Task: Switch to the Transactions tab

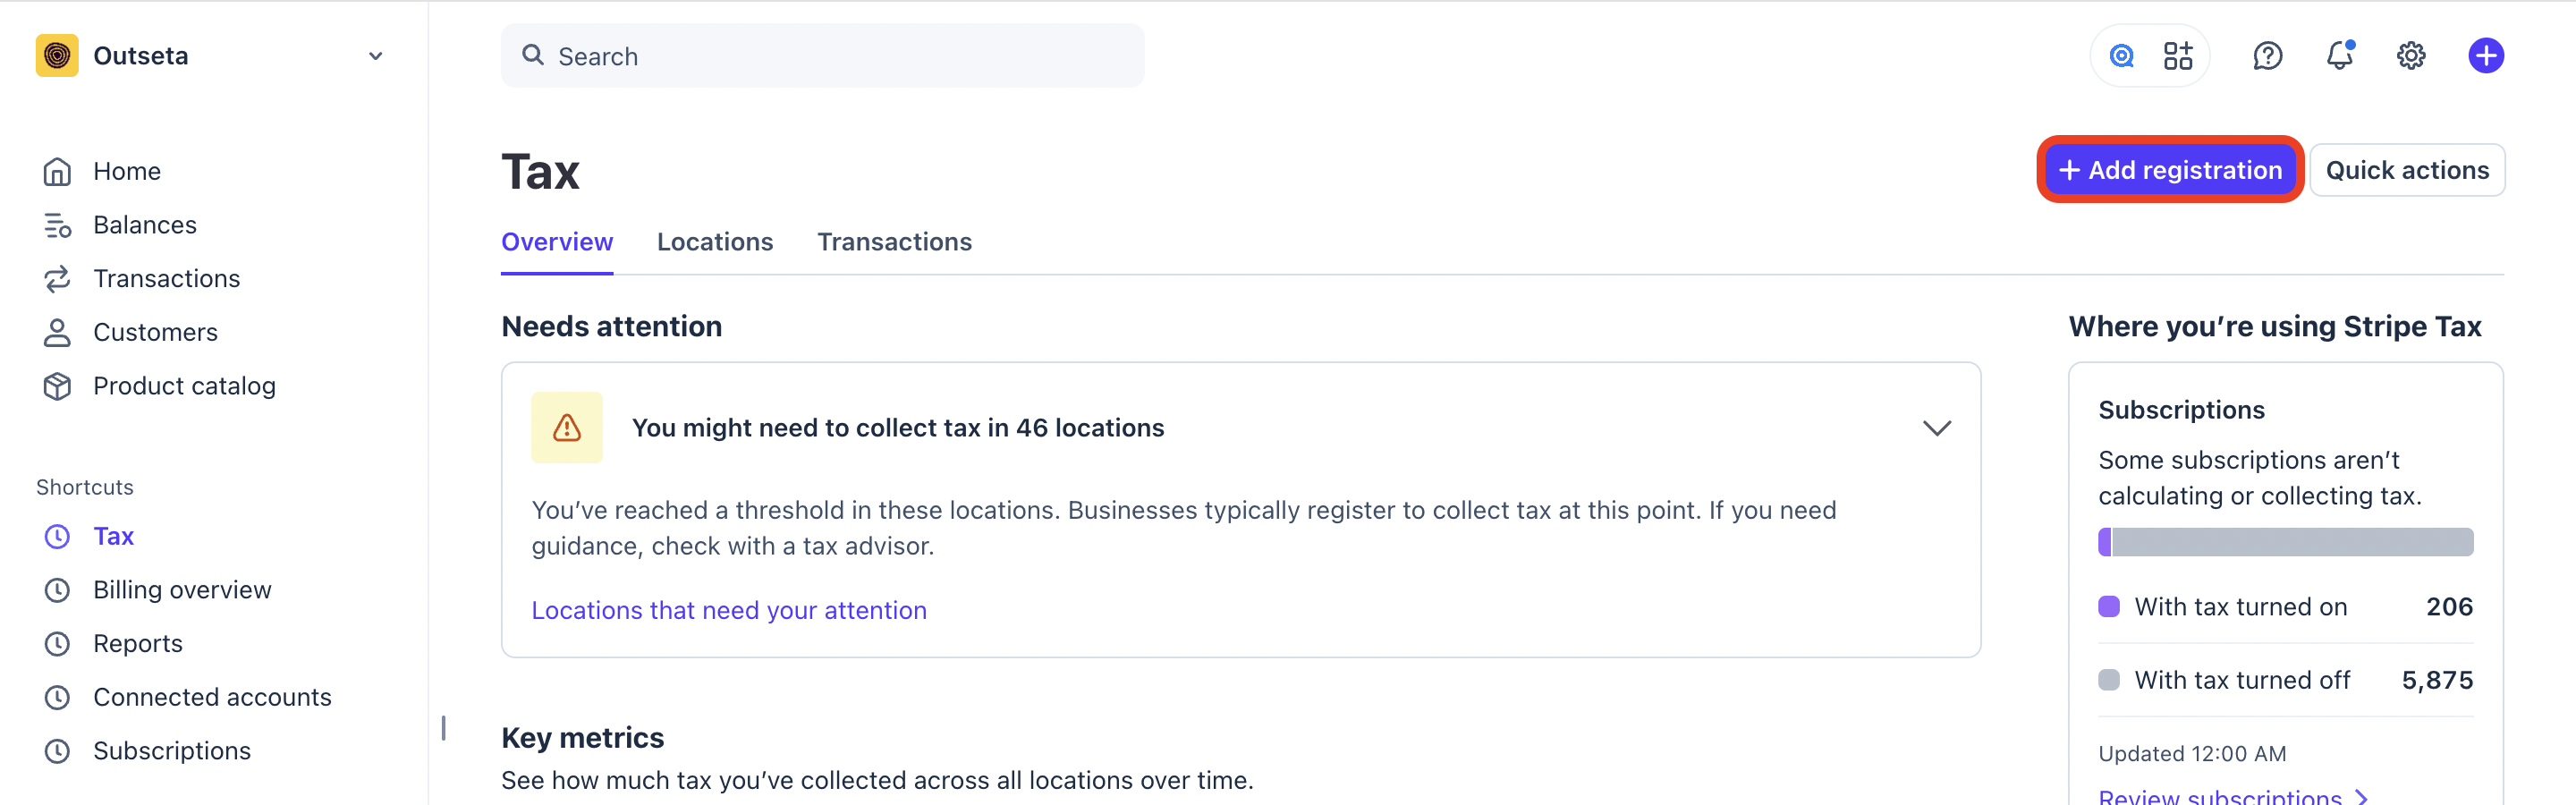Action: pyautogui.click(x=894, y=242)
